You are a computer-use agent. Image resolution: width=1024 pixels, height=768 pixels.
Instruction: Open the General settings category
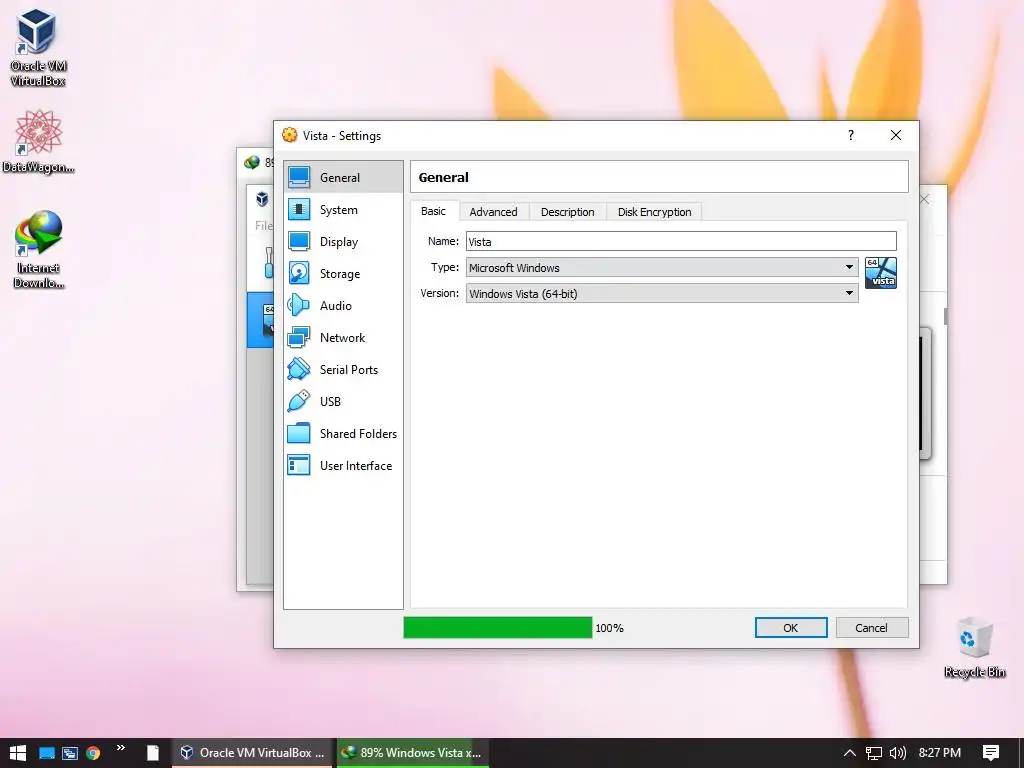click(x=344, y=177)
